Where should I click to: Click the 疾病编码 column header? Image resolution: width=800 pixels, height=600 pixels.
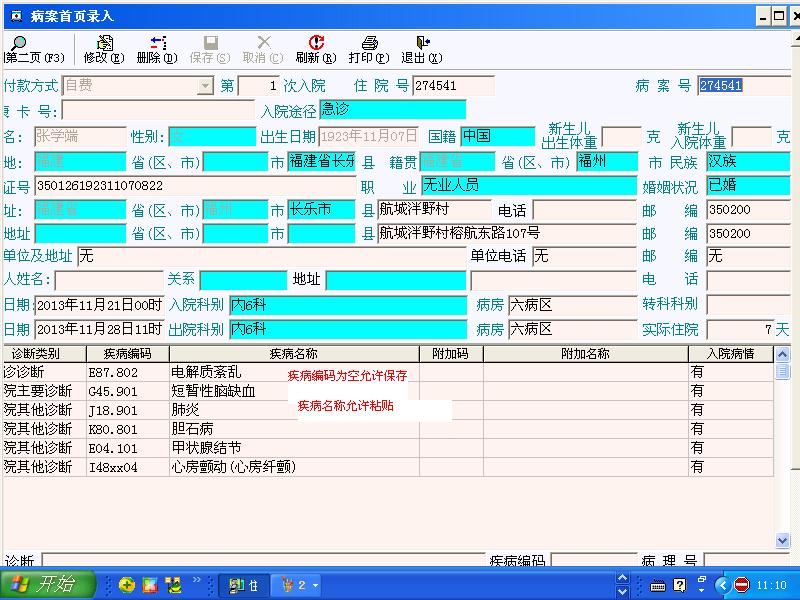128,354
